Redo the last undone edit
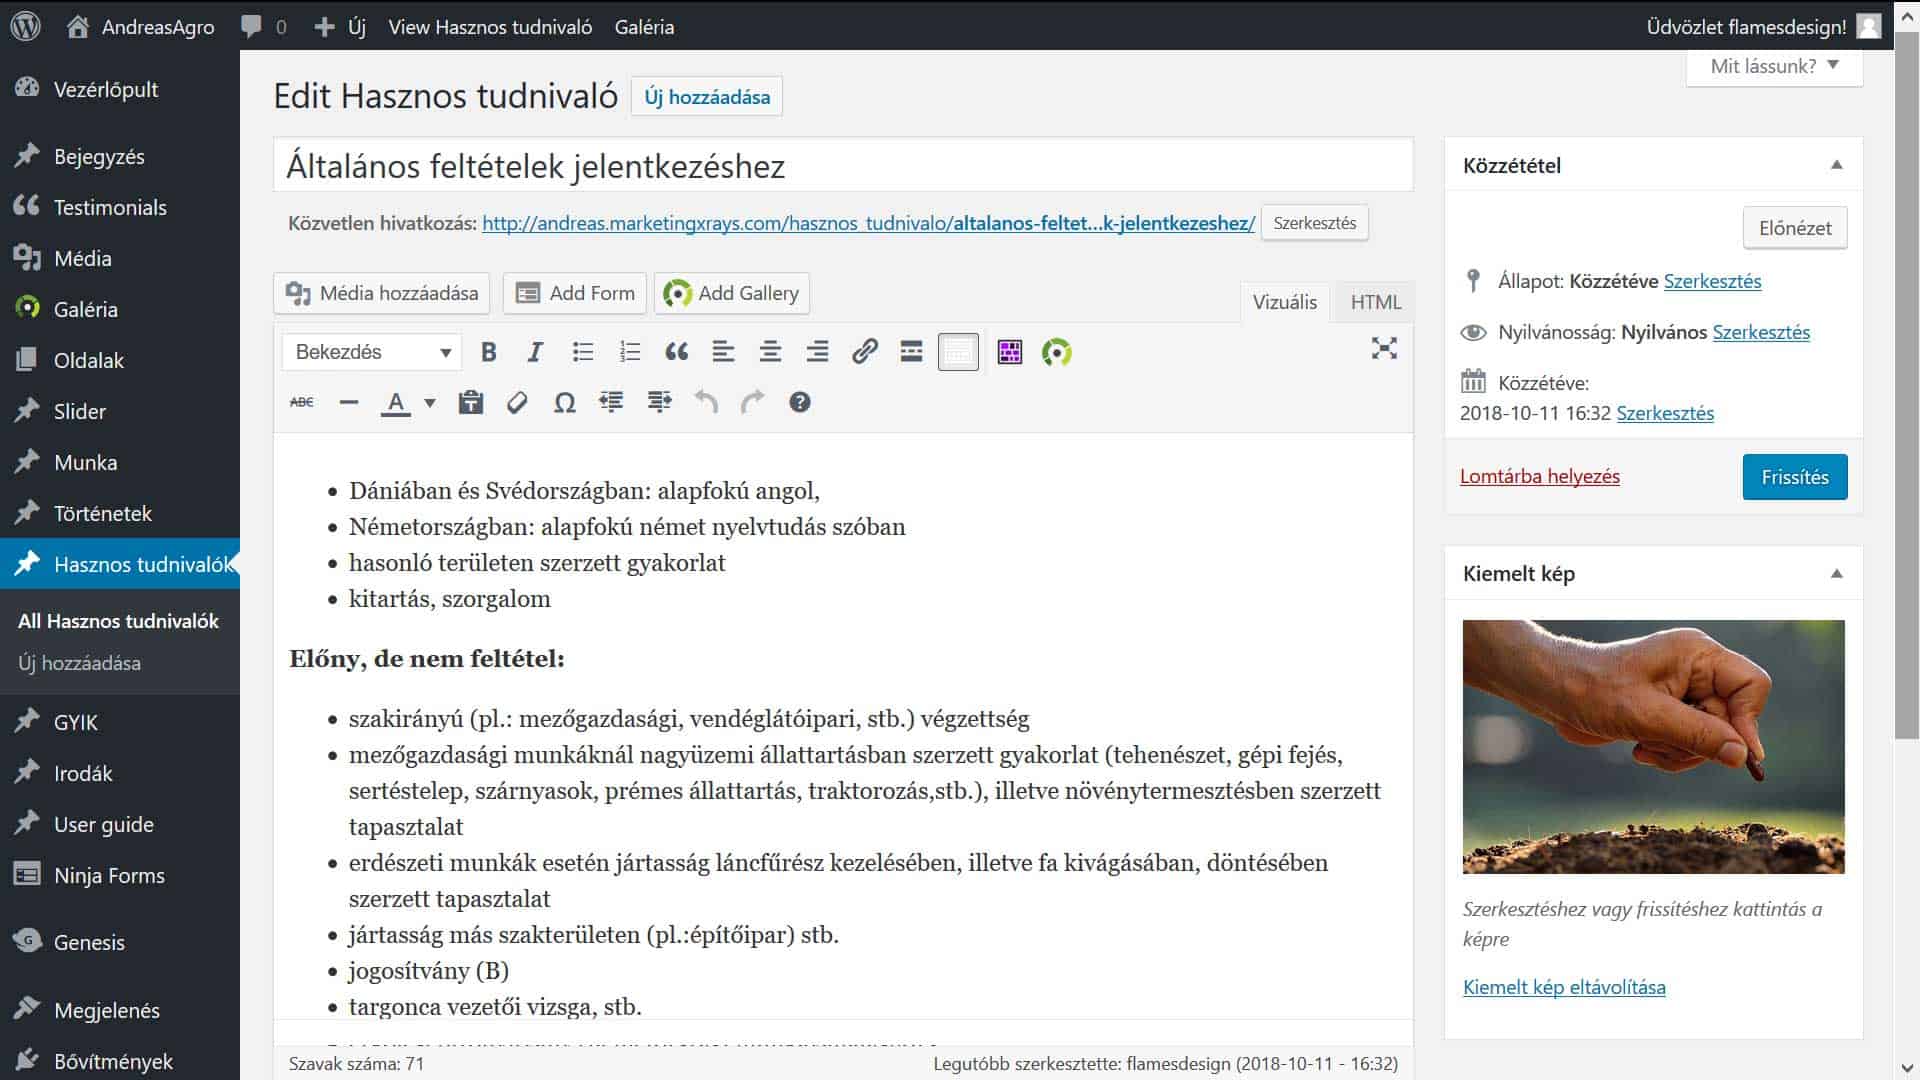Image resolution: width=1920 pixels, height=1080 pixels. pos(752,402)
